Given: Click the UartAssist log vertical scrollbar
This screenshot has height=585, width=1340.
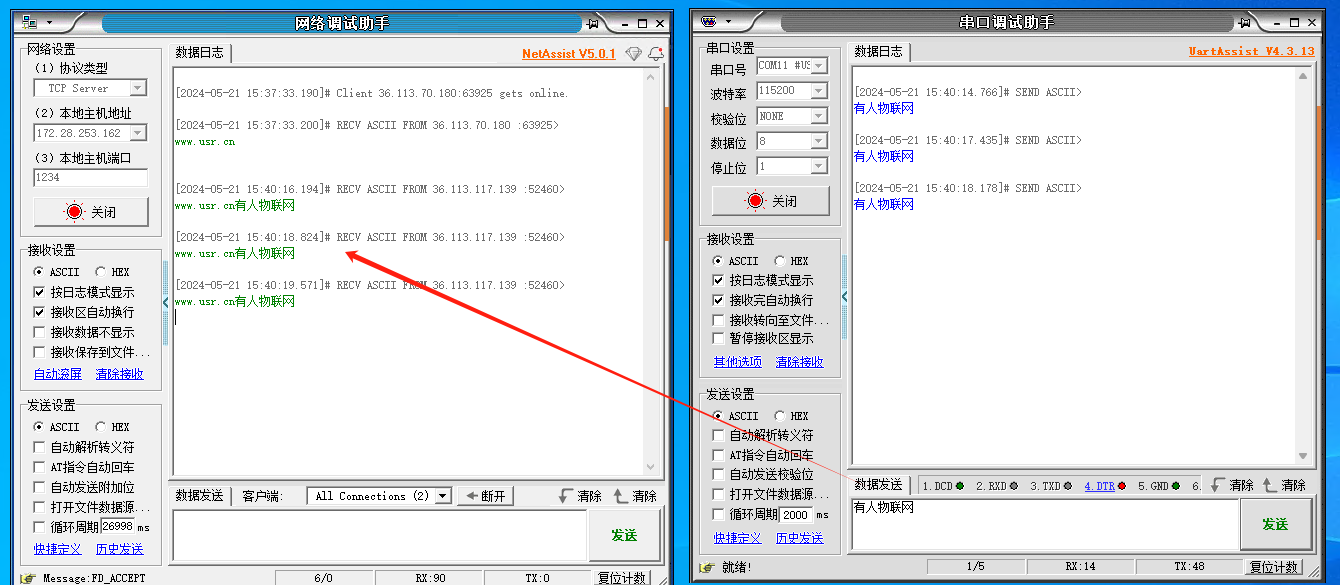Looking at the screenshot, I should pyautogui.click(x=1303, y=265).
